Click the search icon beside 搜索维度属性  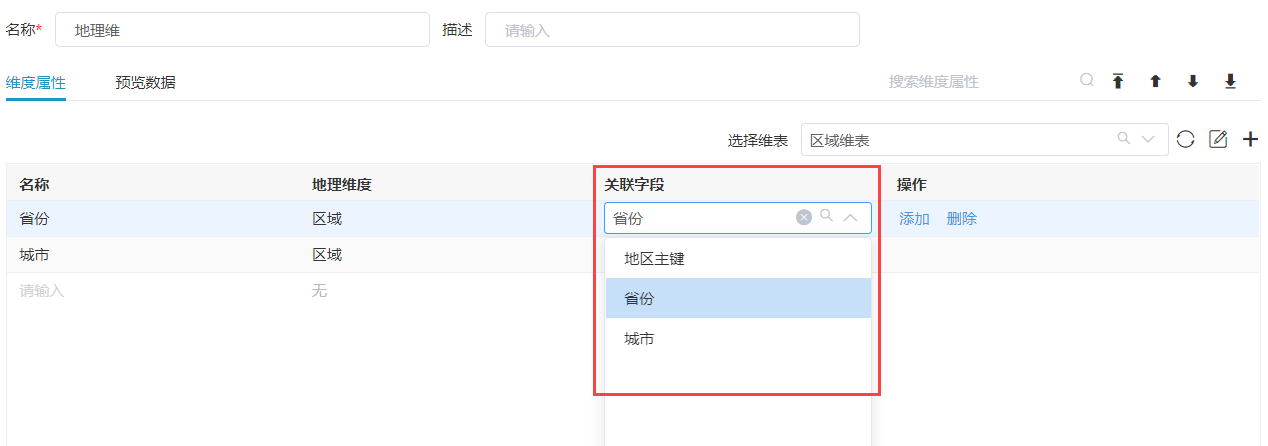[x=1087, y=80]
